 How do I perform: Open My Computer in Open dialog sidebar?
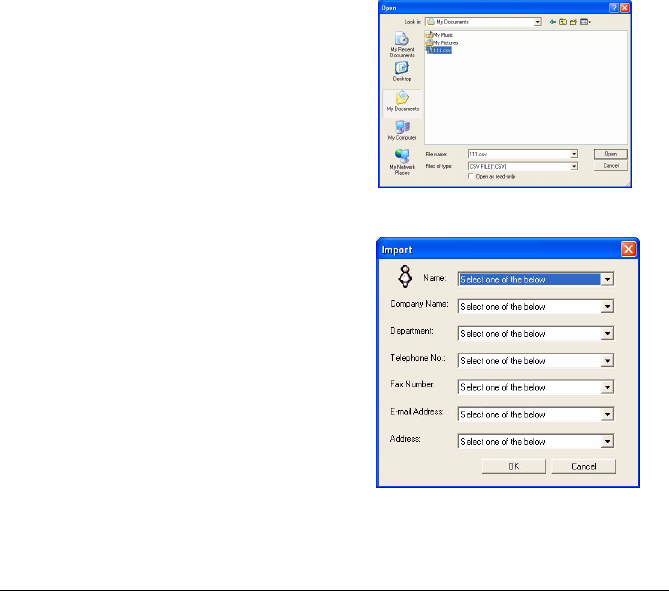click(x=402, y=130)
